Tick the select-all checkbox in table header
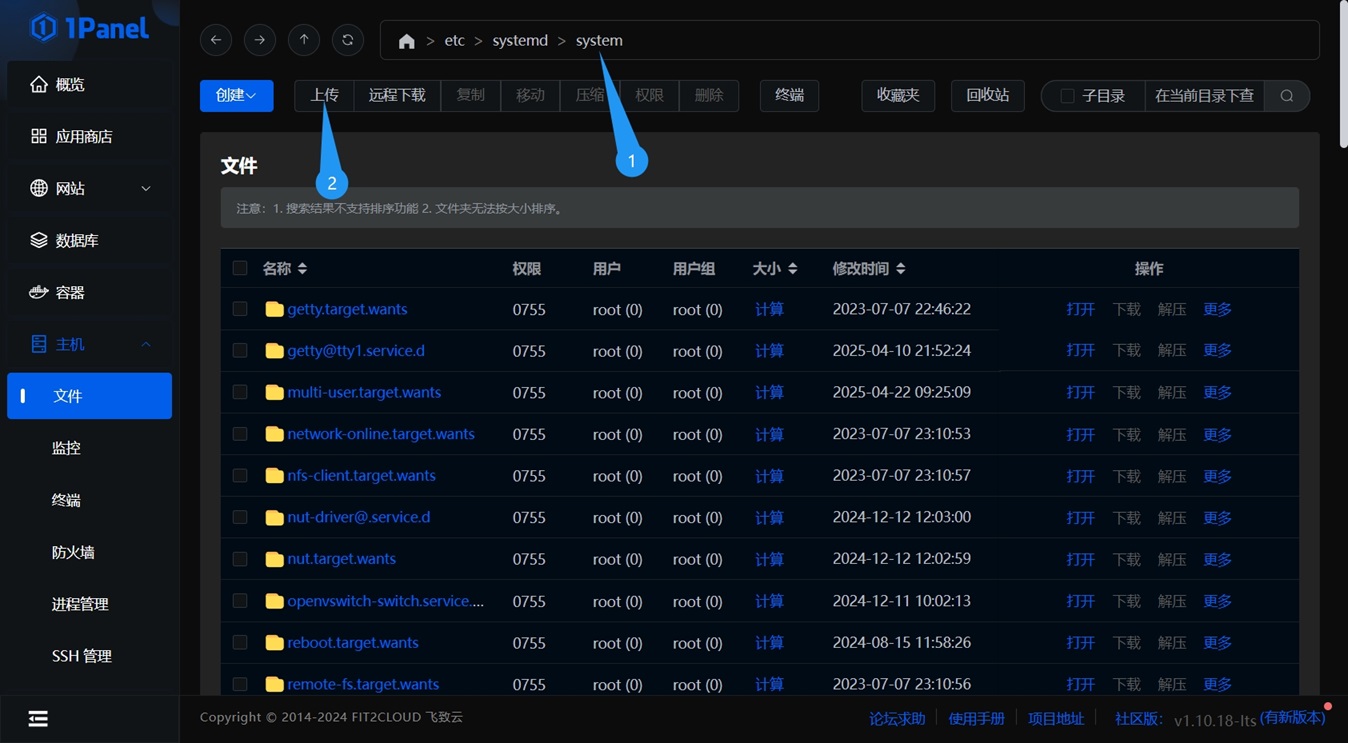 tap(240, 268)
